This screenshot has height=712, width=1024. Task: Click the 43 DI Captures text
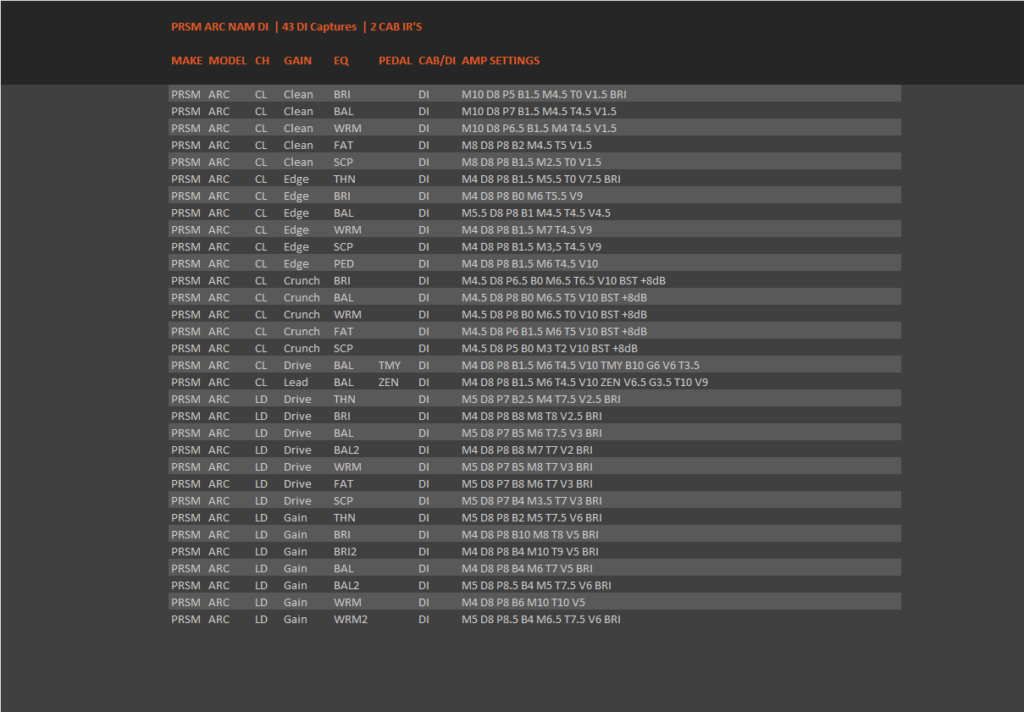click(319, 27)
